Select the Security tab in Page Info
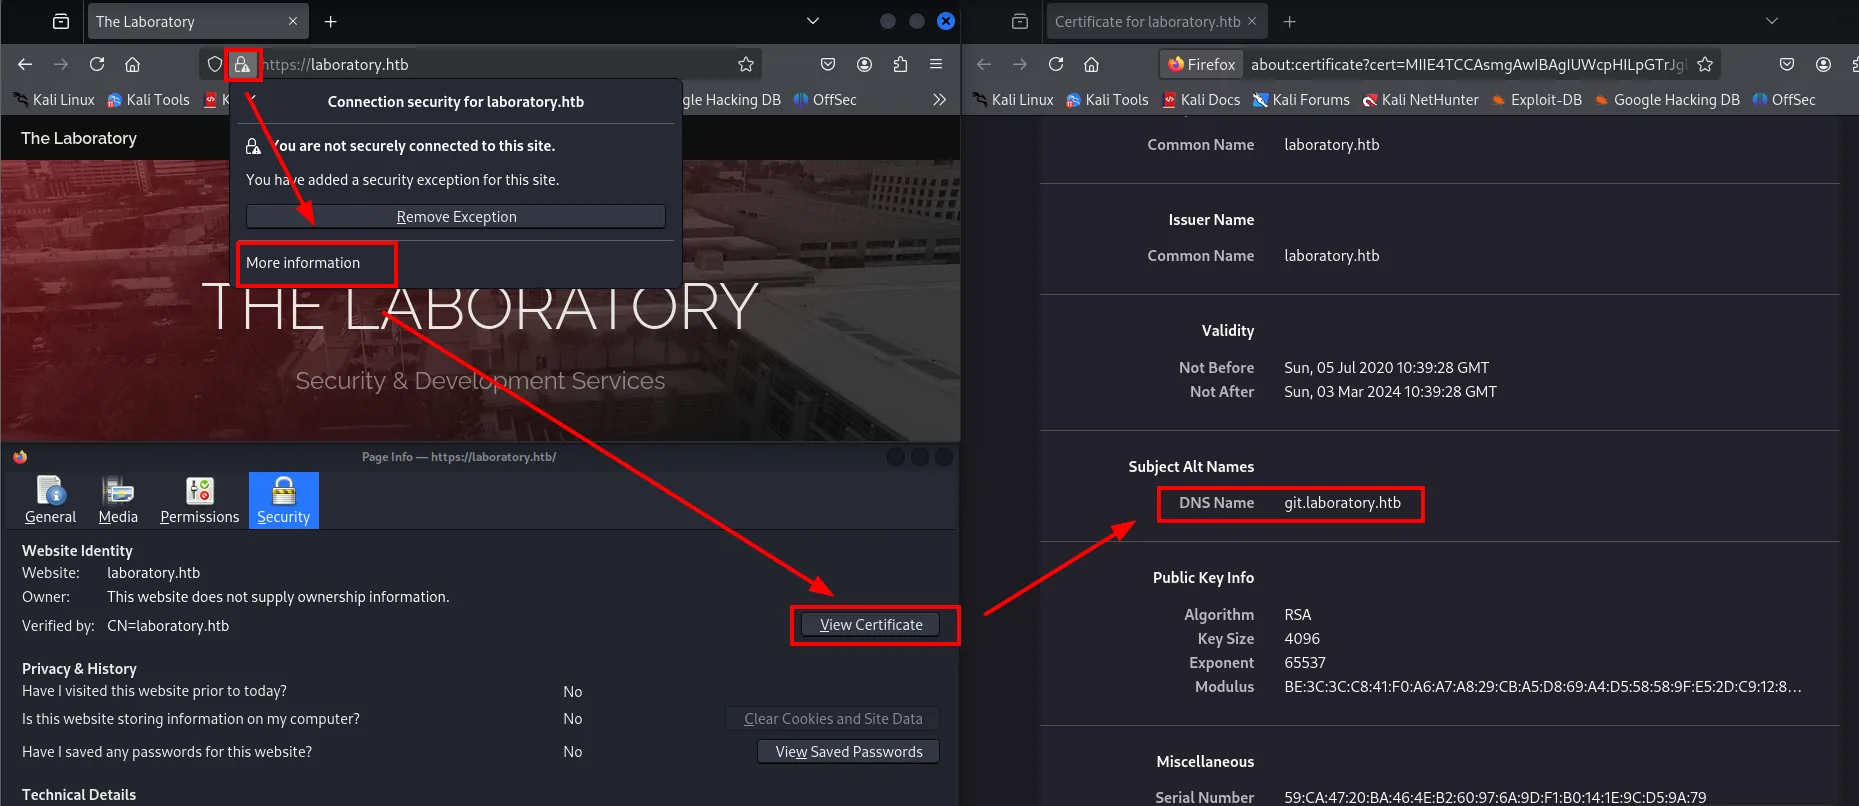Viewport: 1859px width, 806px height. [x=284, y=500]
